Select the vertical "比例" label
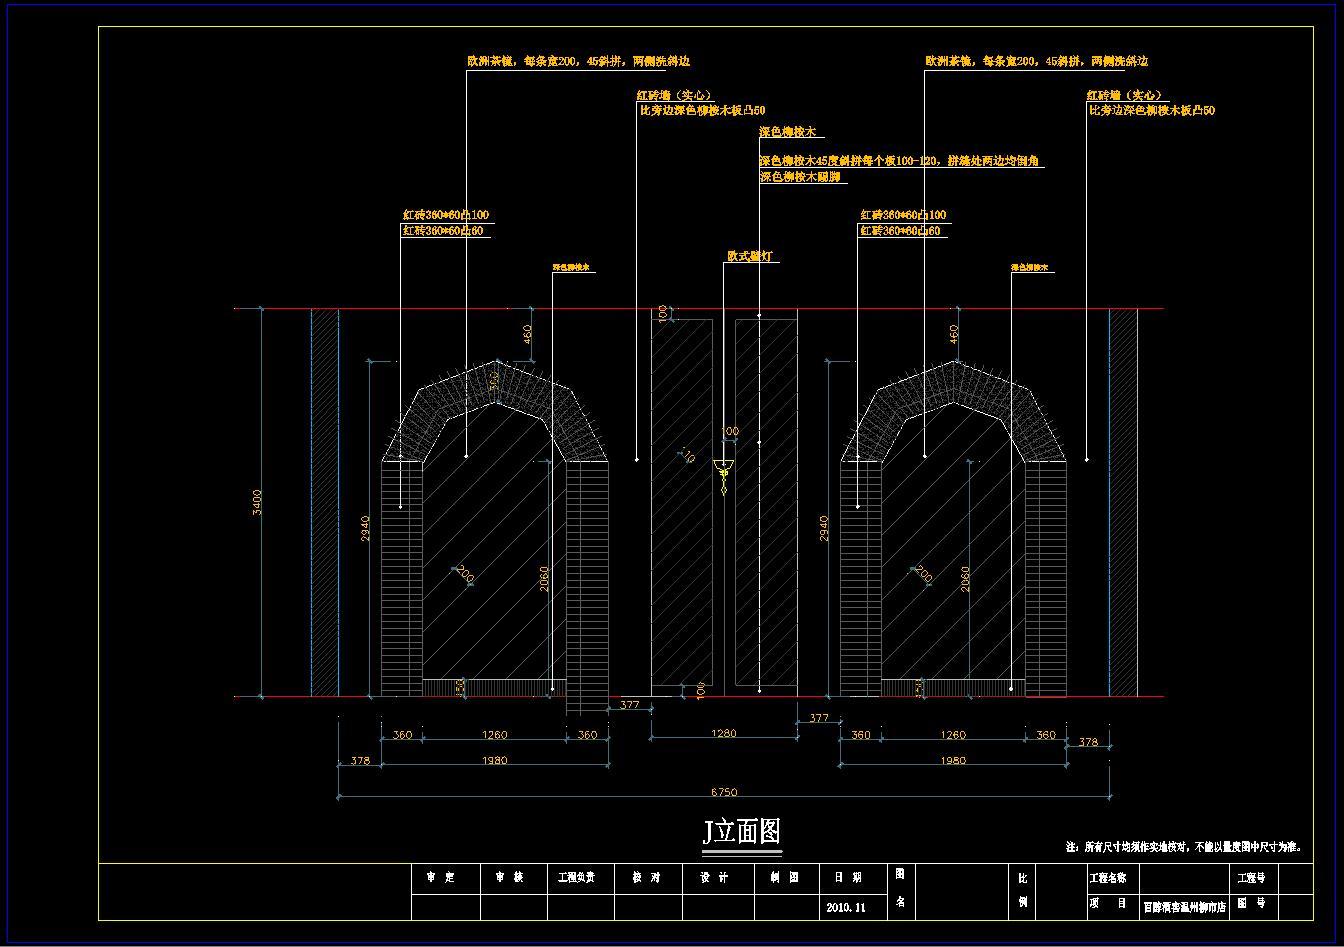The height and width of the screenshot is (947, 1344). pyautogui.click(x=1022, y=890)
